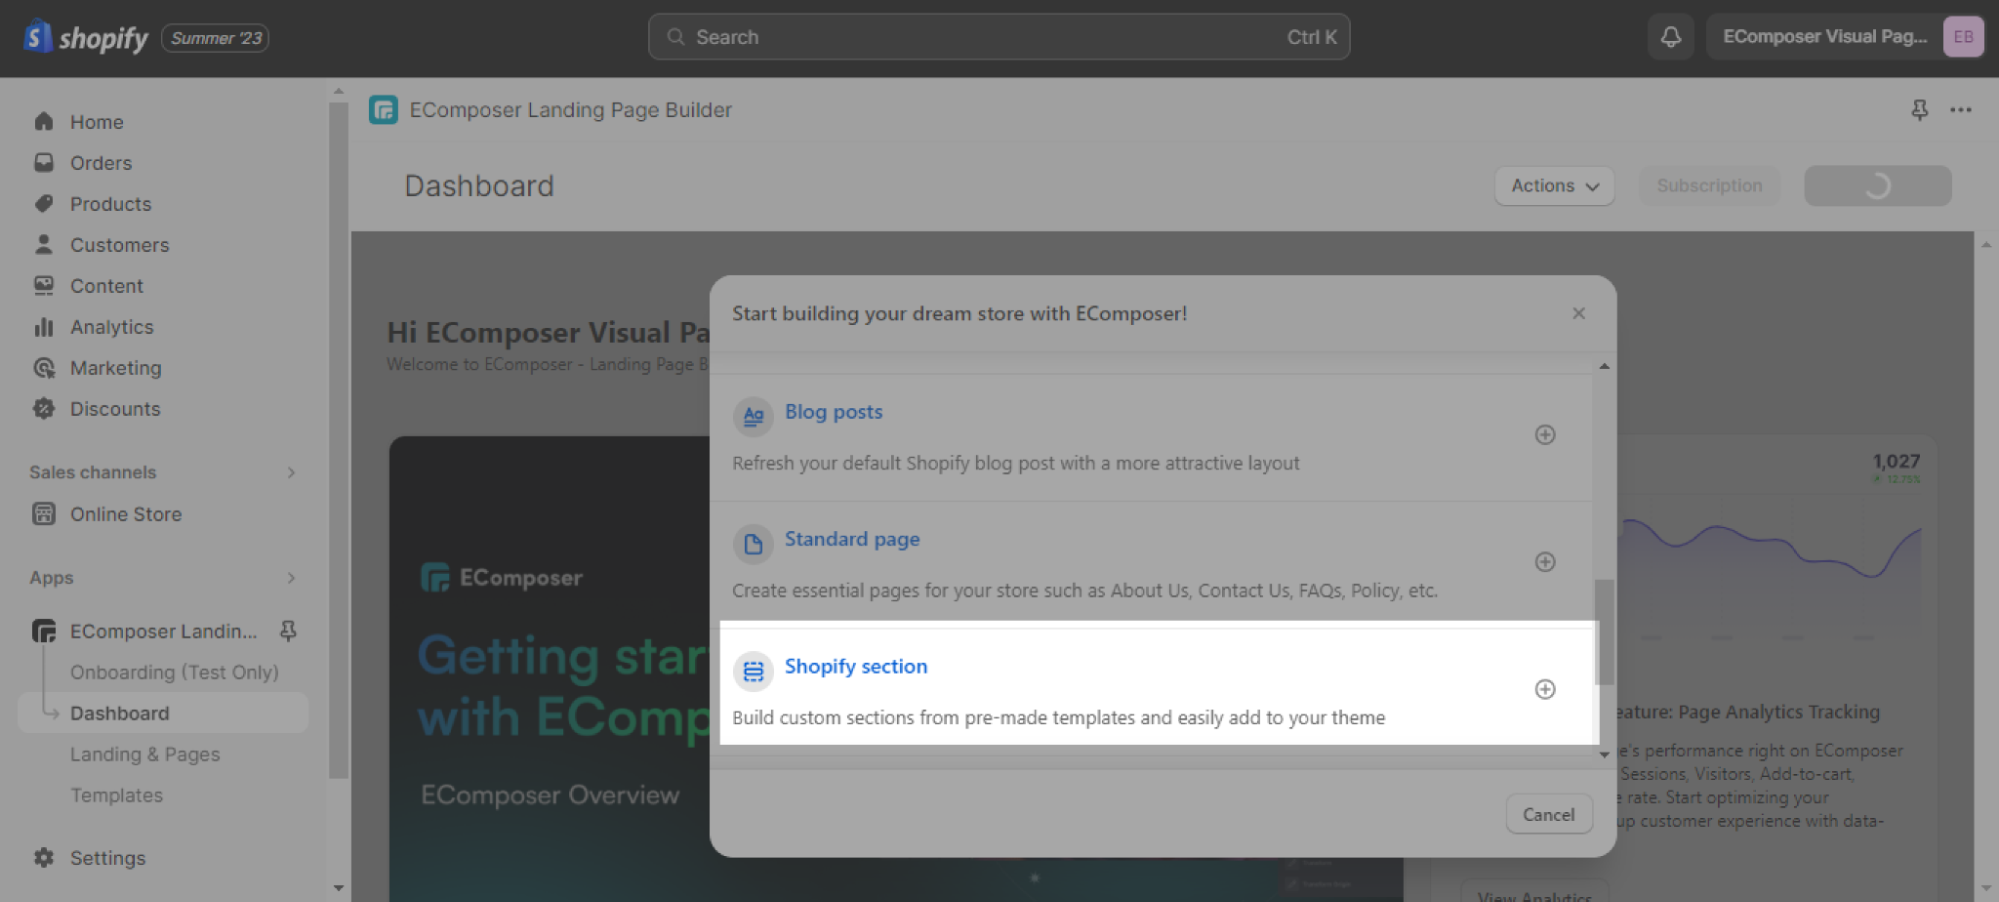Screen dimensions: 1999x902
Task: Expand the Apps chevron
Action: [x=291, y=578]
